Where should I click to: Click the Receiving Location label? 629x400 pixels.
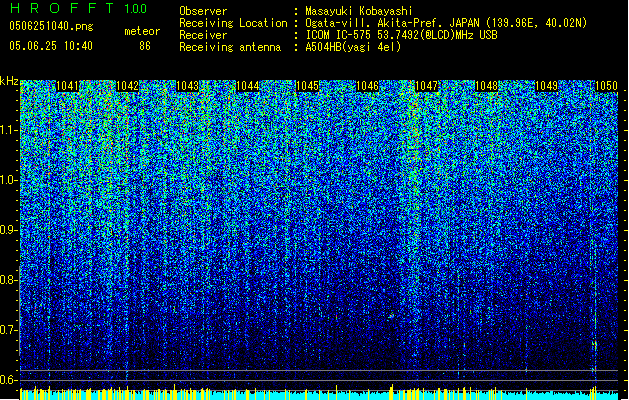[x=233, y=23]
